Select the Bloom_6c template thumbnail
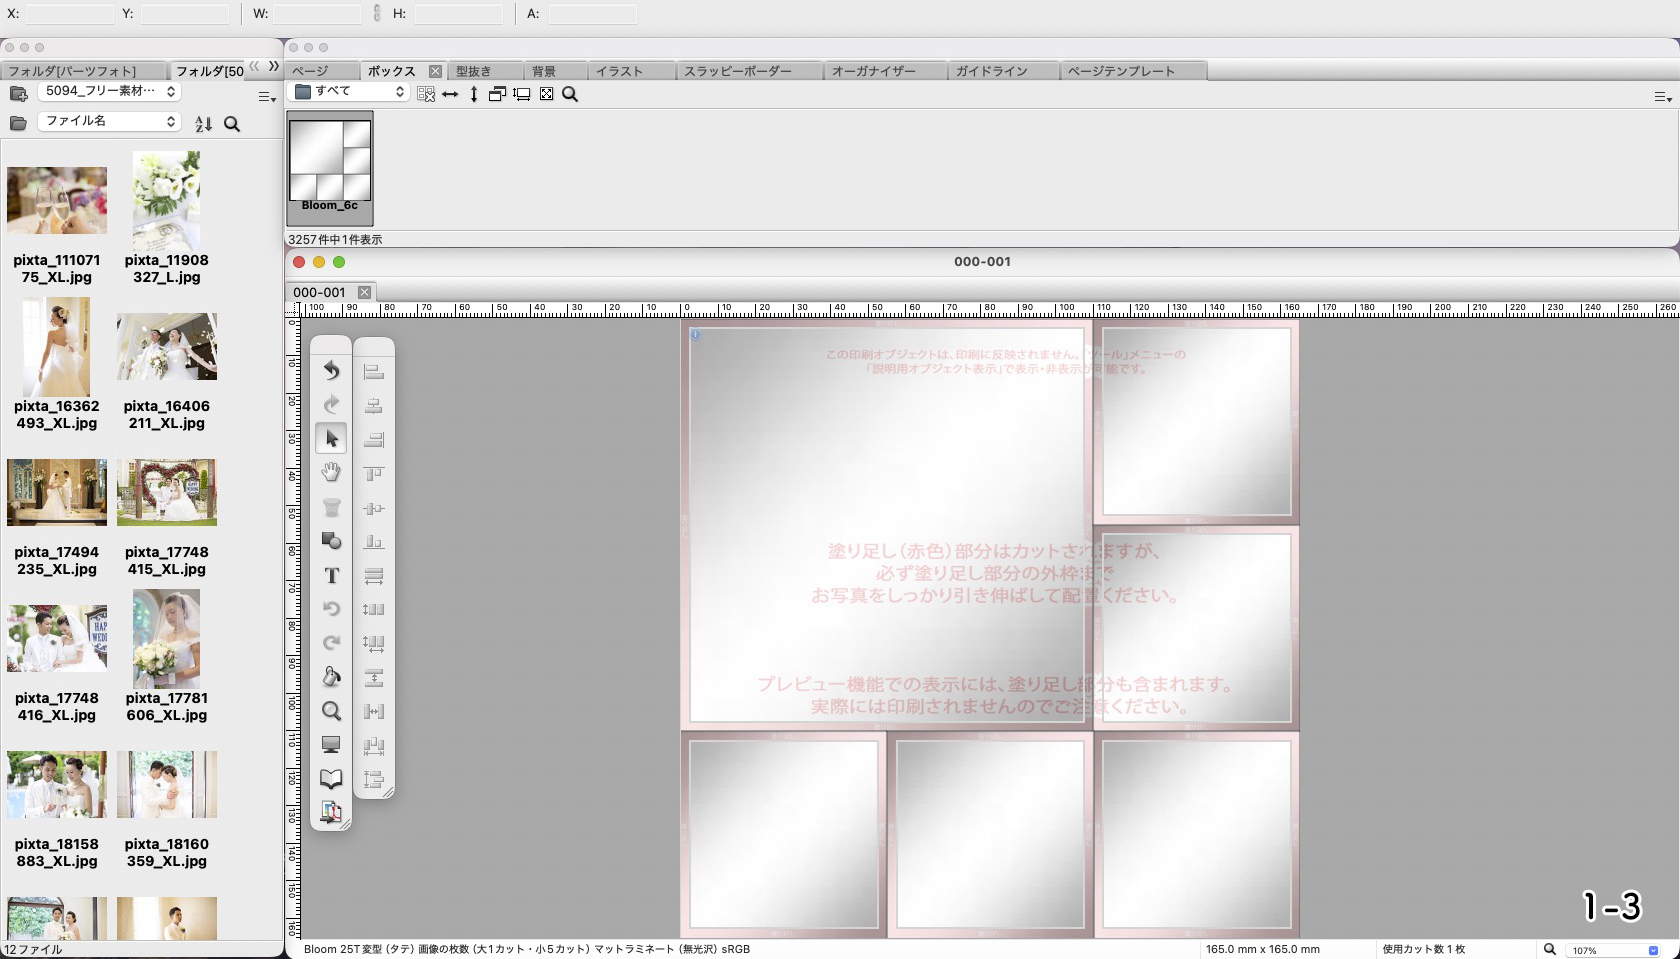 (330, 167)
